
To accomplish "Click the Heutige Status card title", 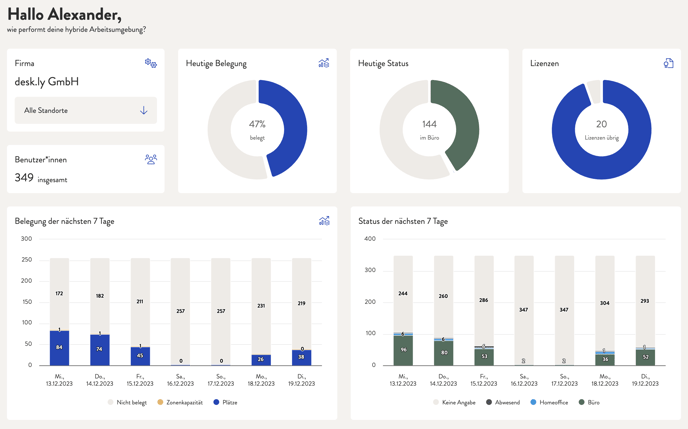I will [x=383, y=64].
